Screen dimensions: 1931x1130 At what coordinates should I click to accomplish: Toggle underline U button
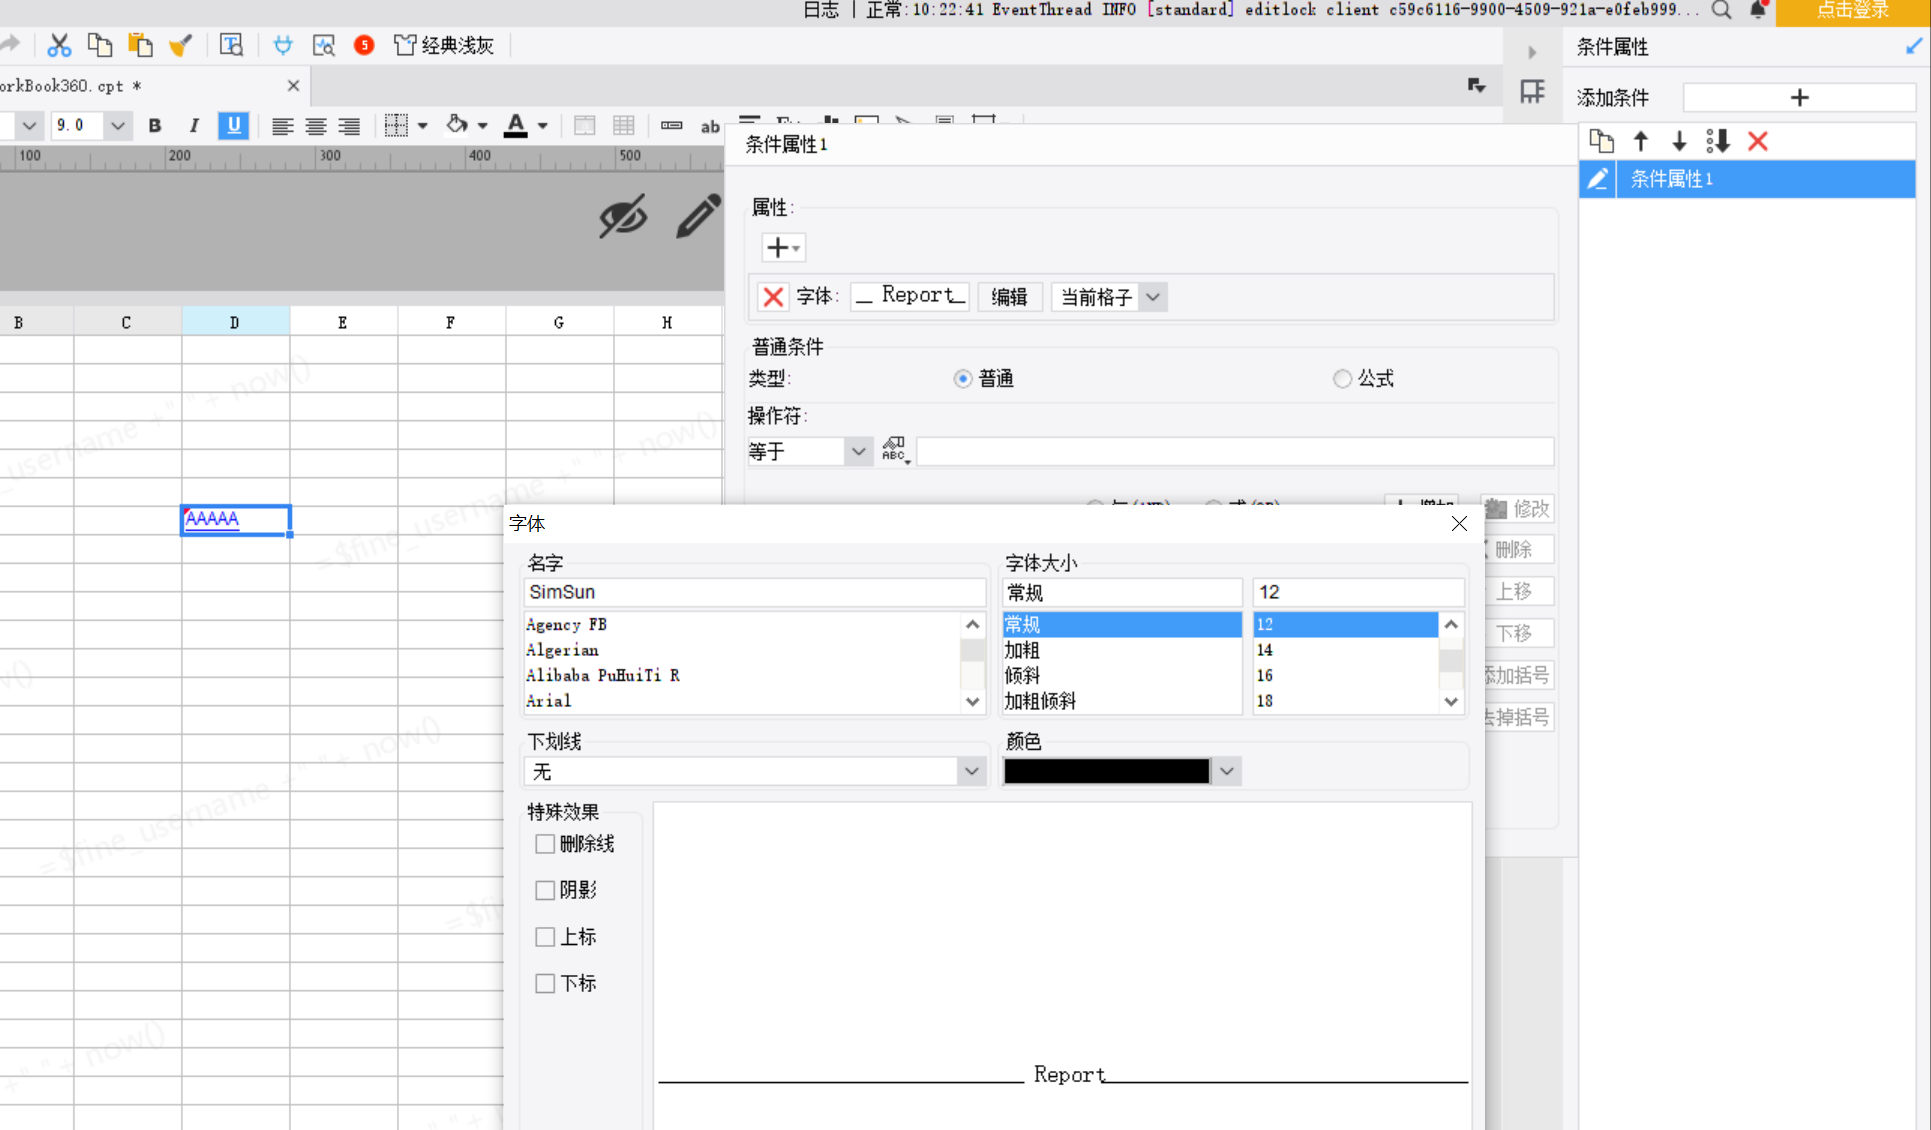point(233,126)
